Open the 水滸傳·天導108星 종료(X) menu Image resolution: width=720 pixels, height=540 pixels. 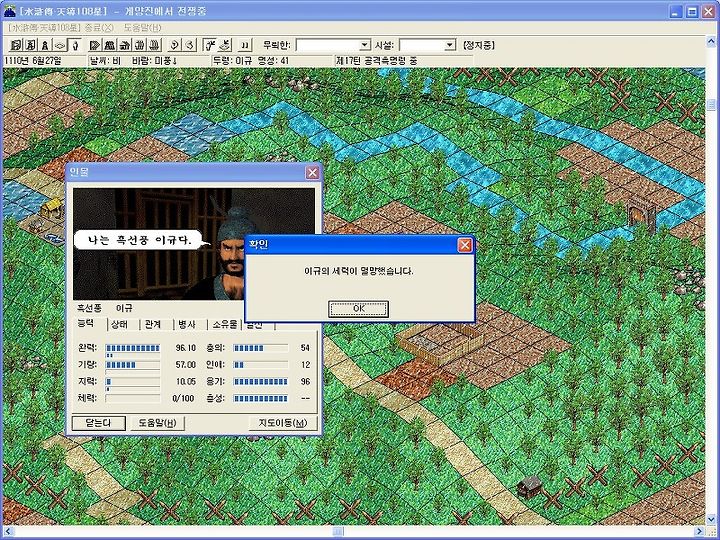pyautogui.click(x=61, y=28)
